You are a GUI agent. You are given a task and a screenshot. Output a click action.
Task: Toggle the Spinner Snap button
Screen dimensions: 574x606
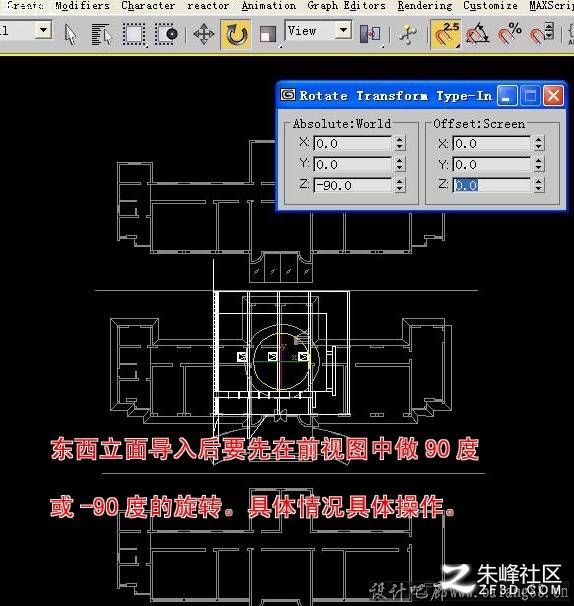[x=541, y=34]
